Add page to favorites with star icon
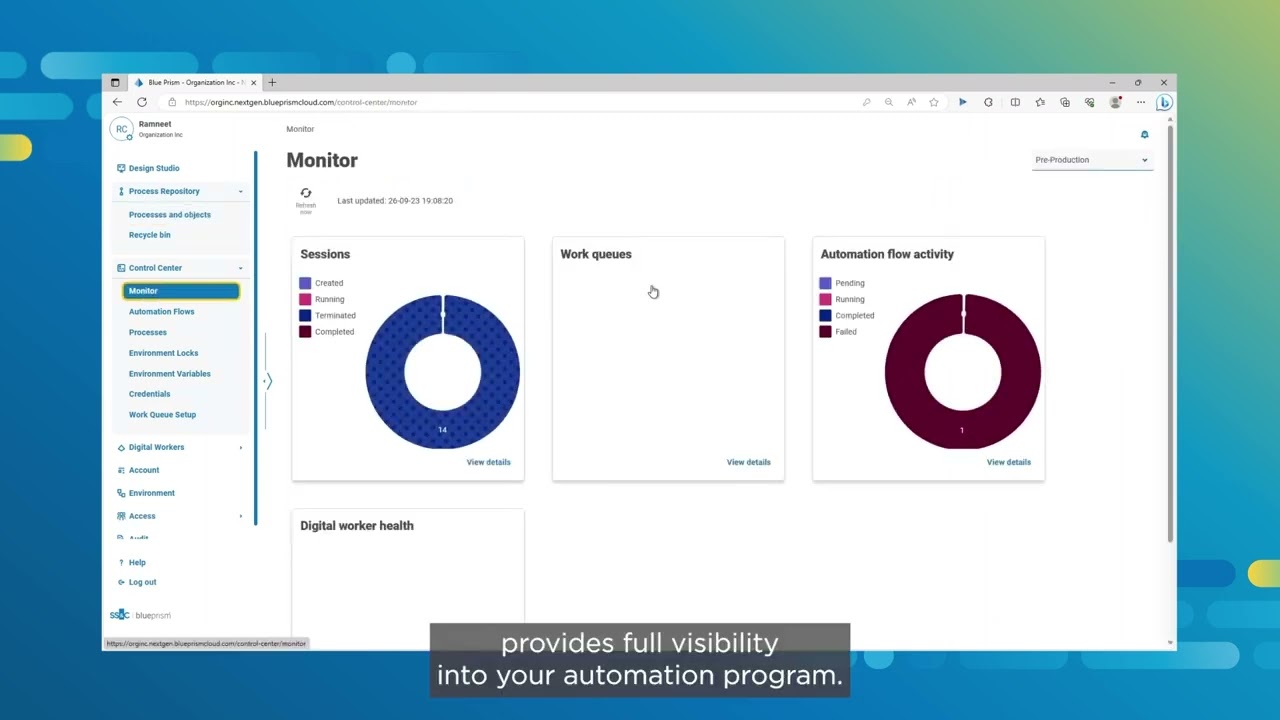1280x720 pixels. (934, 102)
